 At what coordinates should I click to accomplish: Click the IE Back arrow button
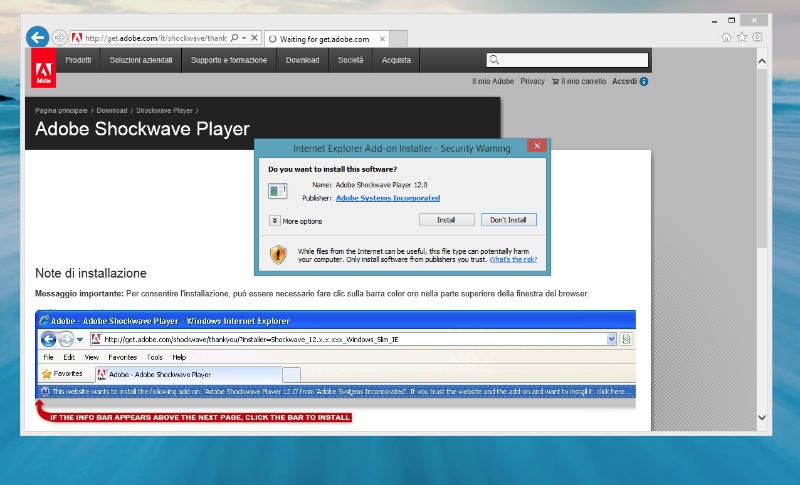tap(38, 37)
